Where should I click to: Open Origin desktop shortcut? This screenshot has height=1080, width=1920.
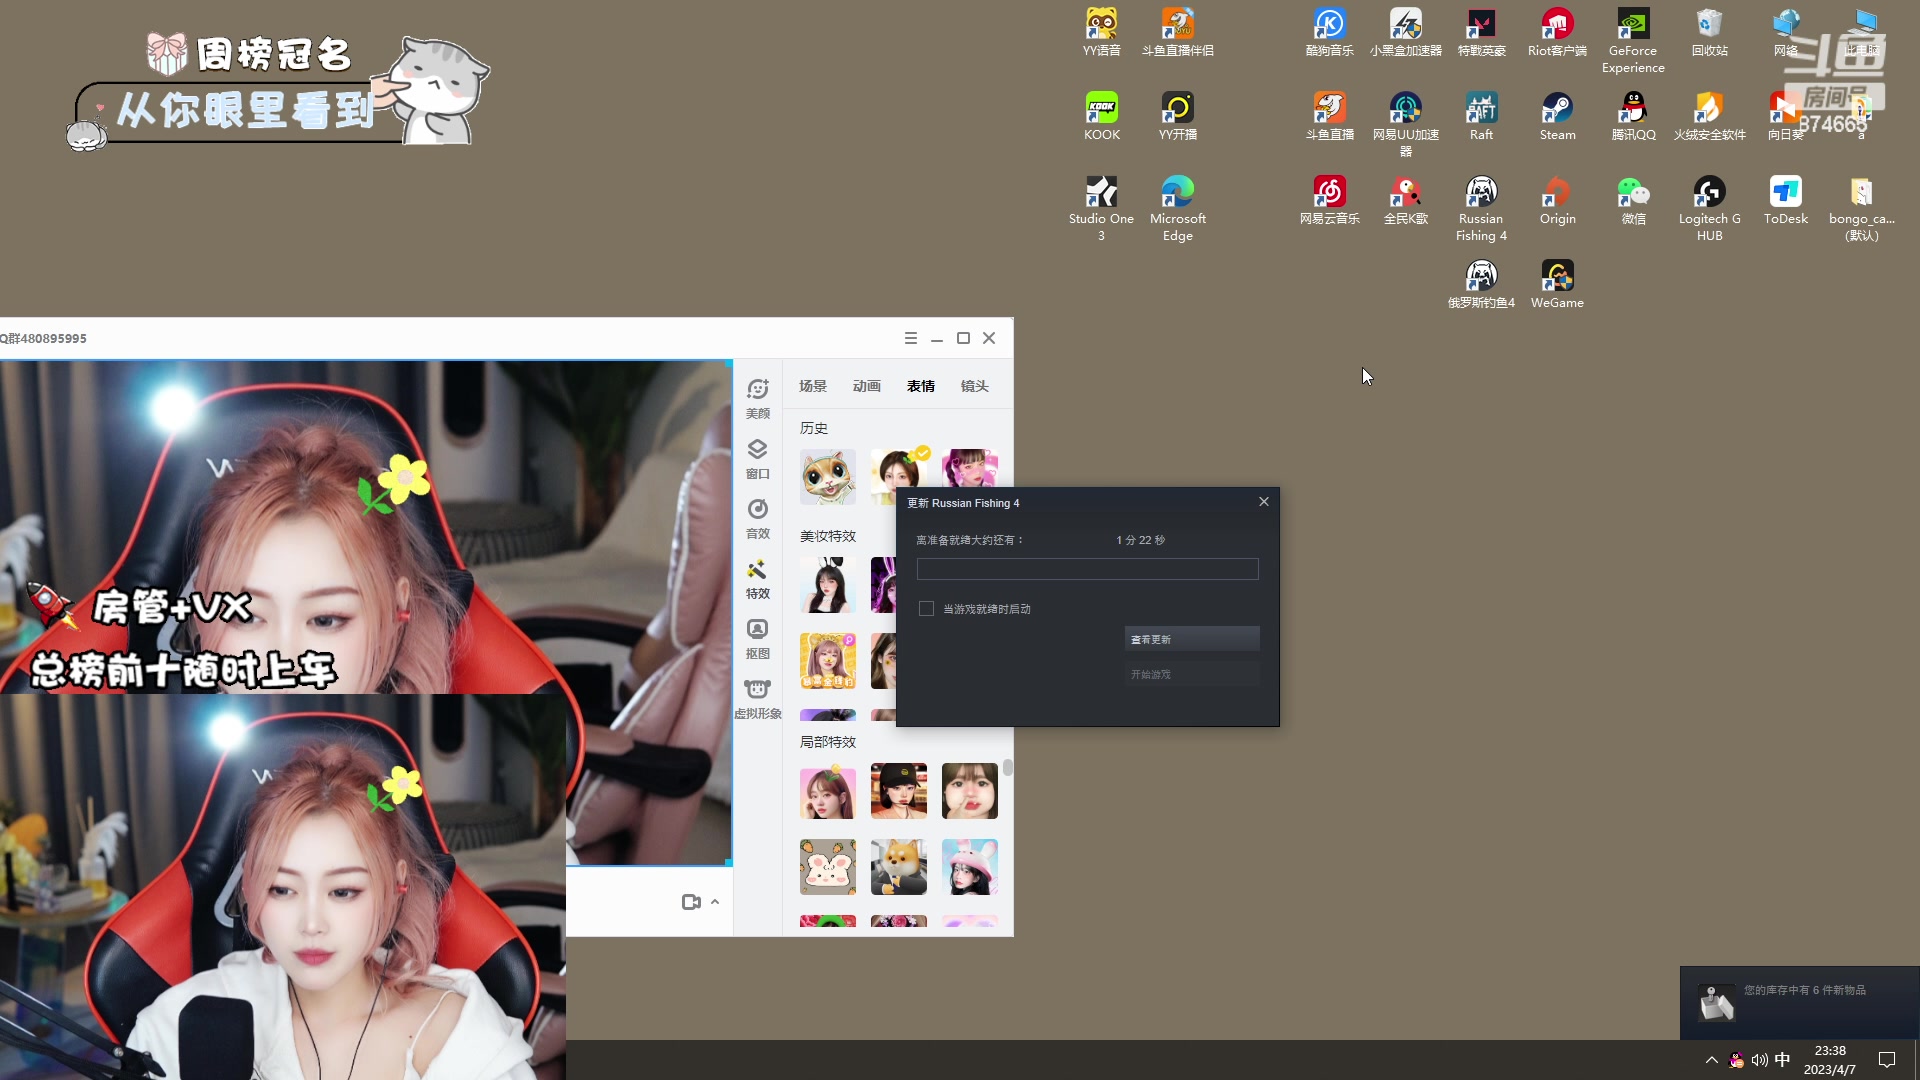pyautogui.click(x=1557, y=200)
